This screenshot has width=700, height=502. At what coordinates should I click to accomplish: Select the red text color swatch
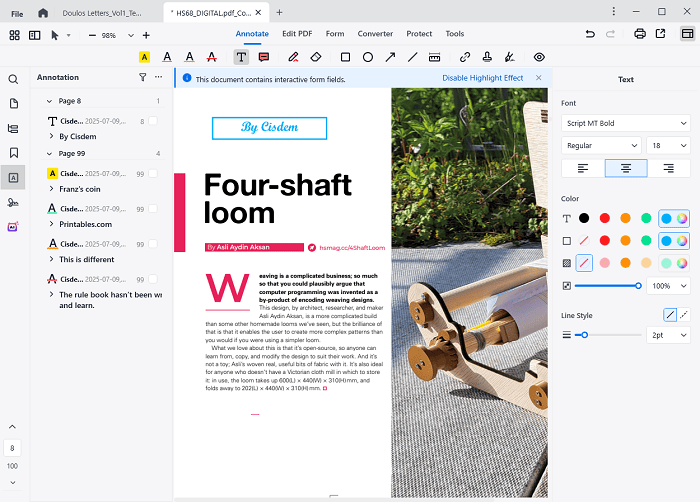point(604,218)
